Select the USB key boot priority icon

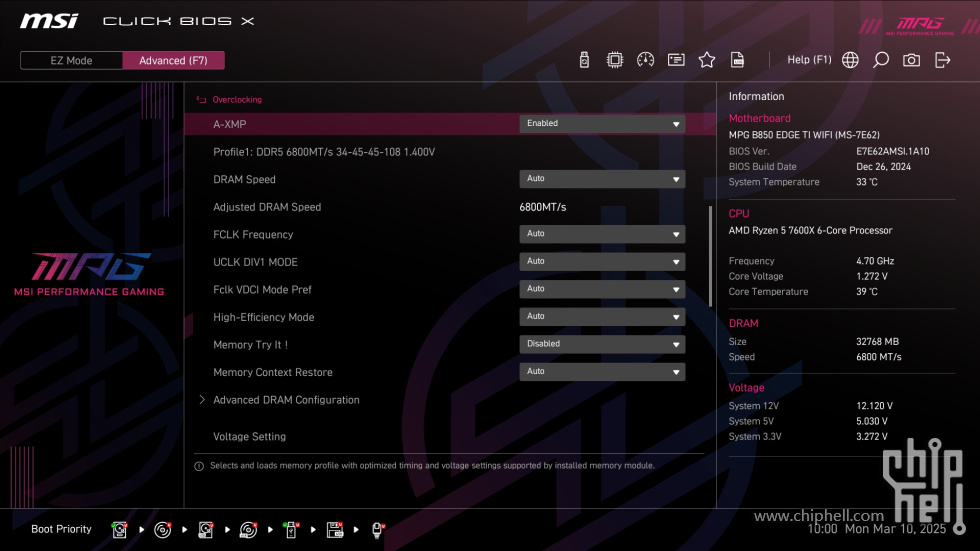[x=291, y=530]
